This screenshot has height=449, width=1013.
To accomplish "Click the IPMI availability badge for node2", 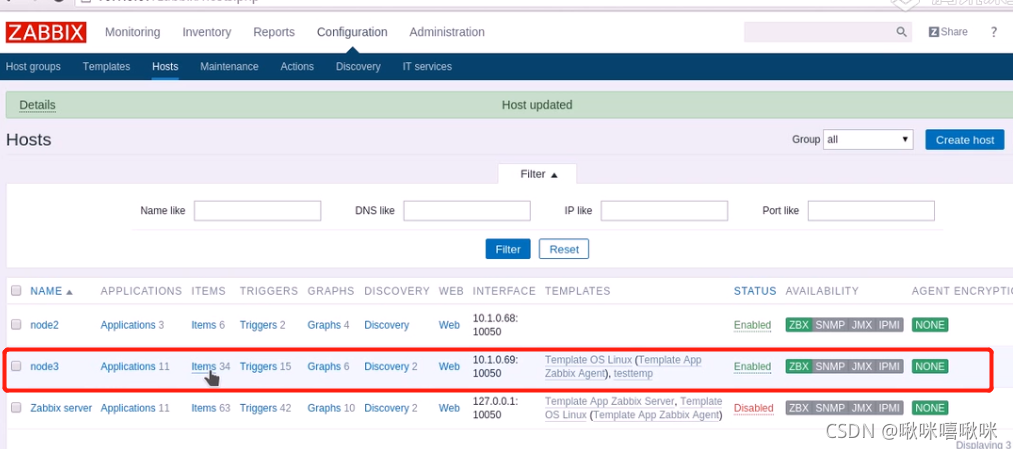I will point(889,325).
